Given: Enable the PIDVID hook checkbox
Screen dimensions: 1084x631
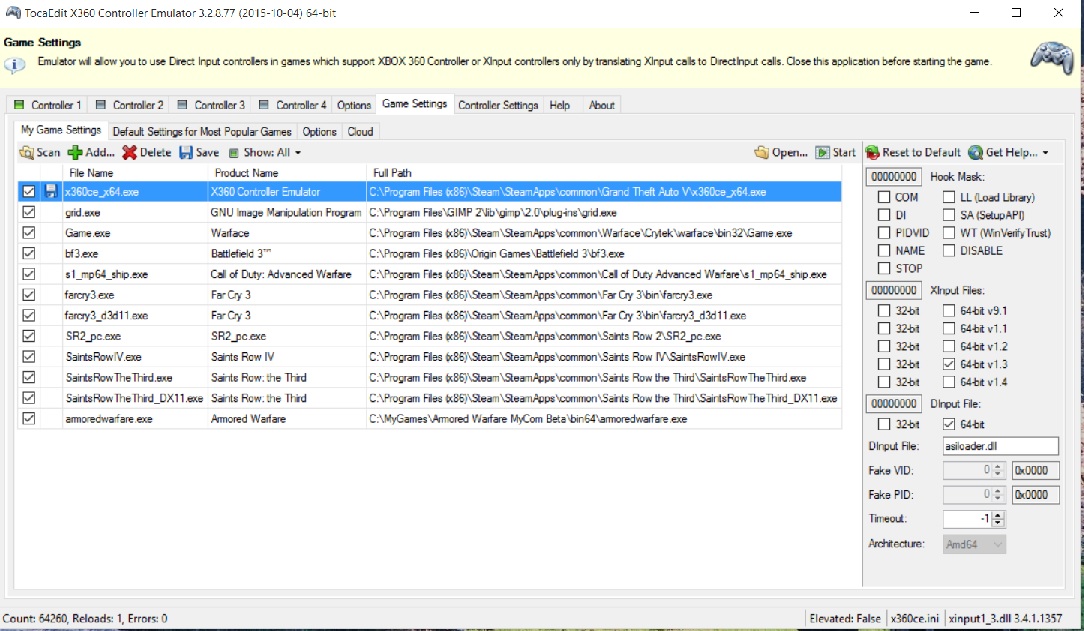Looking at the screenshot, I should (x=884, y=232).
